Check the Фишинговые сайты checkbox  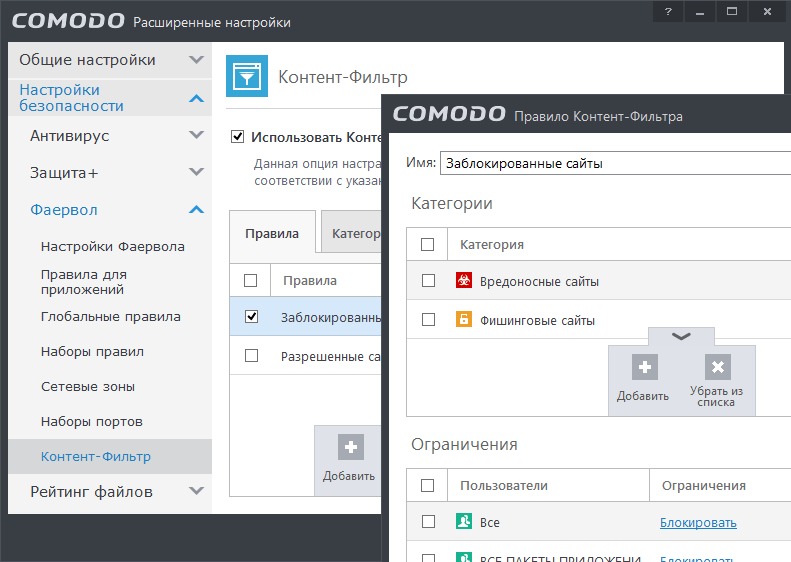(428, 319)
